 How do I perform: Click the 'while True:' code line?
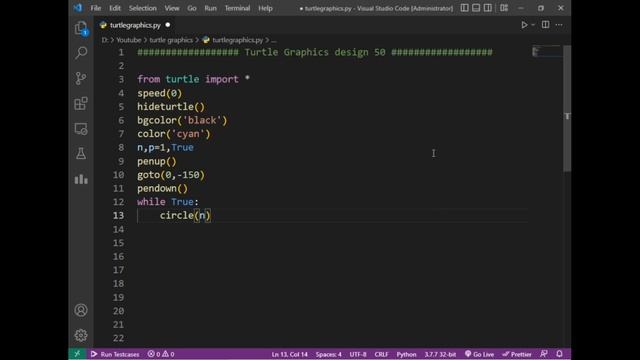click(x=168, y=202)
